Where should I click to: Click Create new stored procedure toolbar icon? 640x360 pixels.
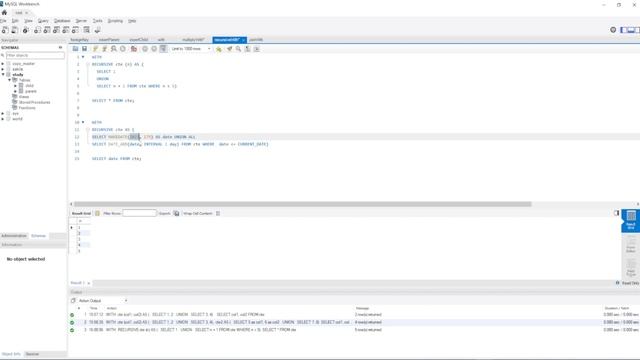66,30
